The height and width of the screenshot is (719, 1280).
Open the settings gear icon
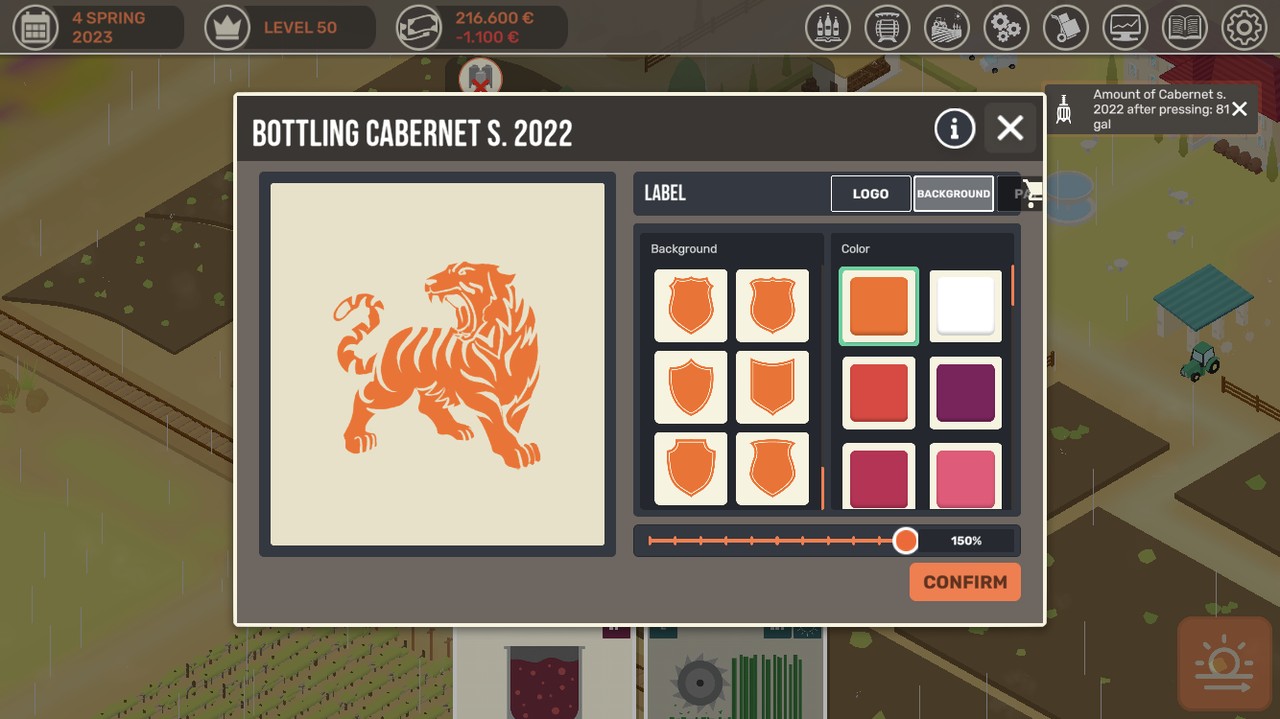[x=1244, y=28]
